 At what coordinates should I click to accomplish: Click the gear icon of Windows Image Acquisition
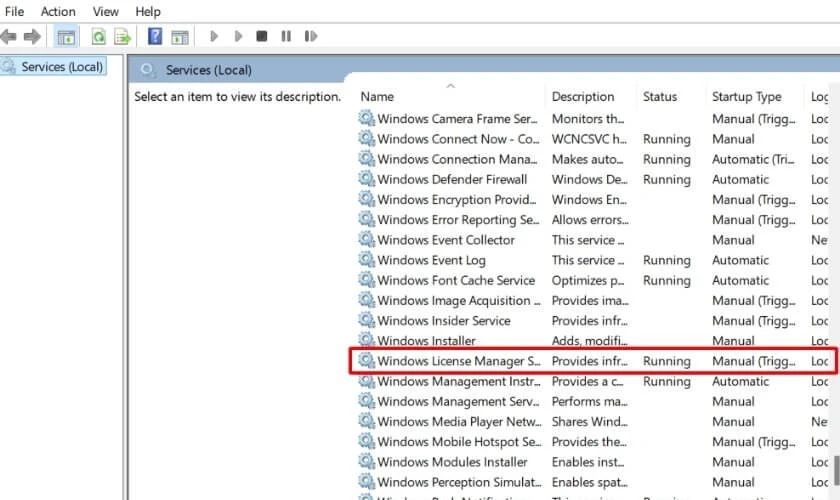[x=366, y=300]
